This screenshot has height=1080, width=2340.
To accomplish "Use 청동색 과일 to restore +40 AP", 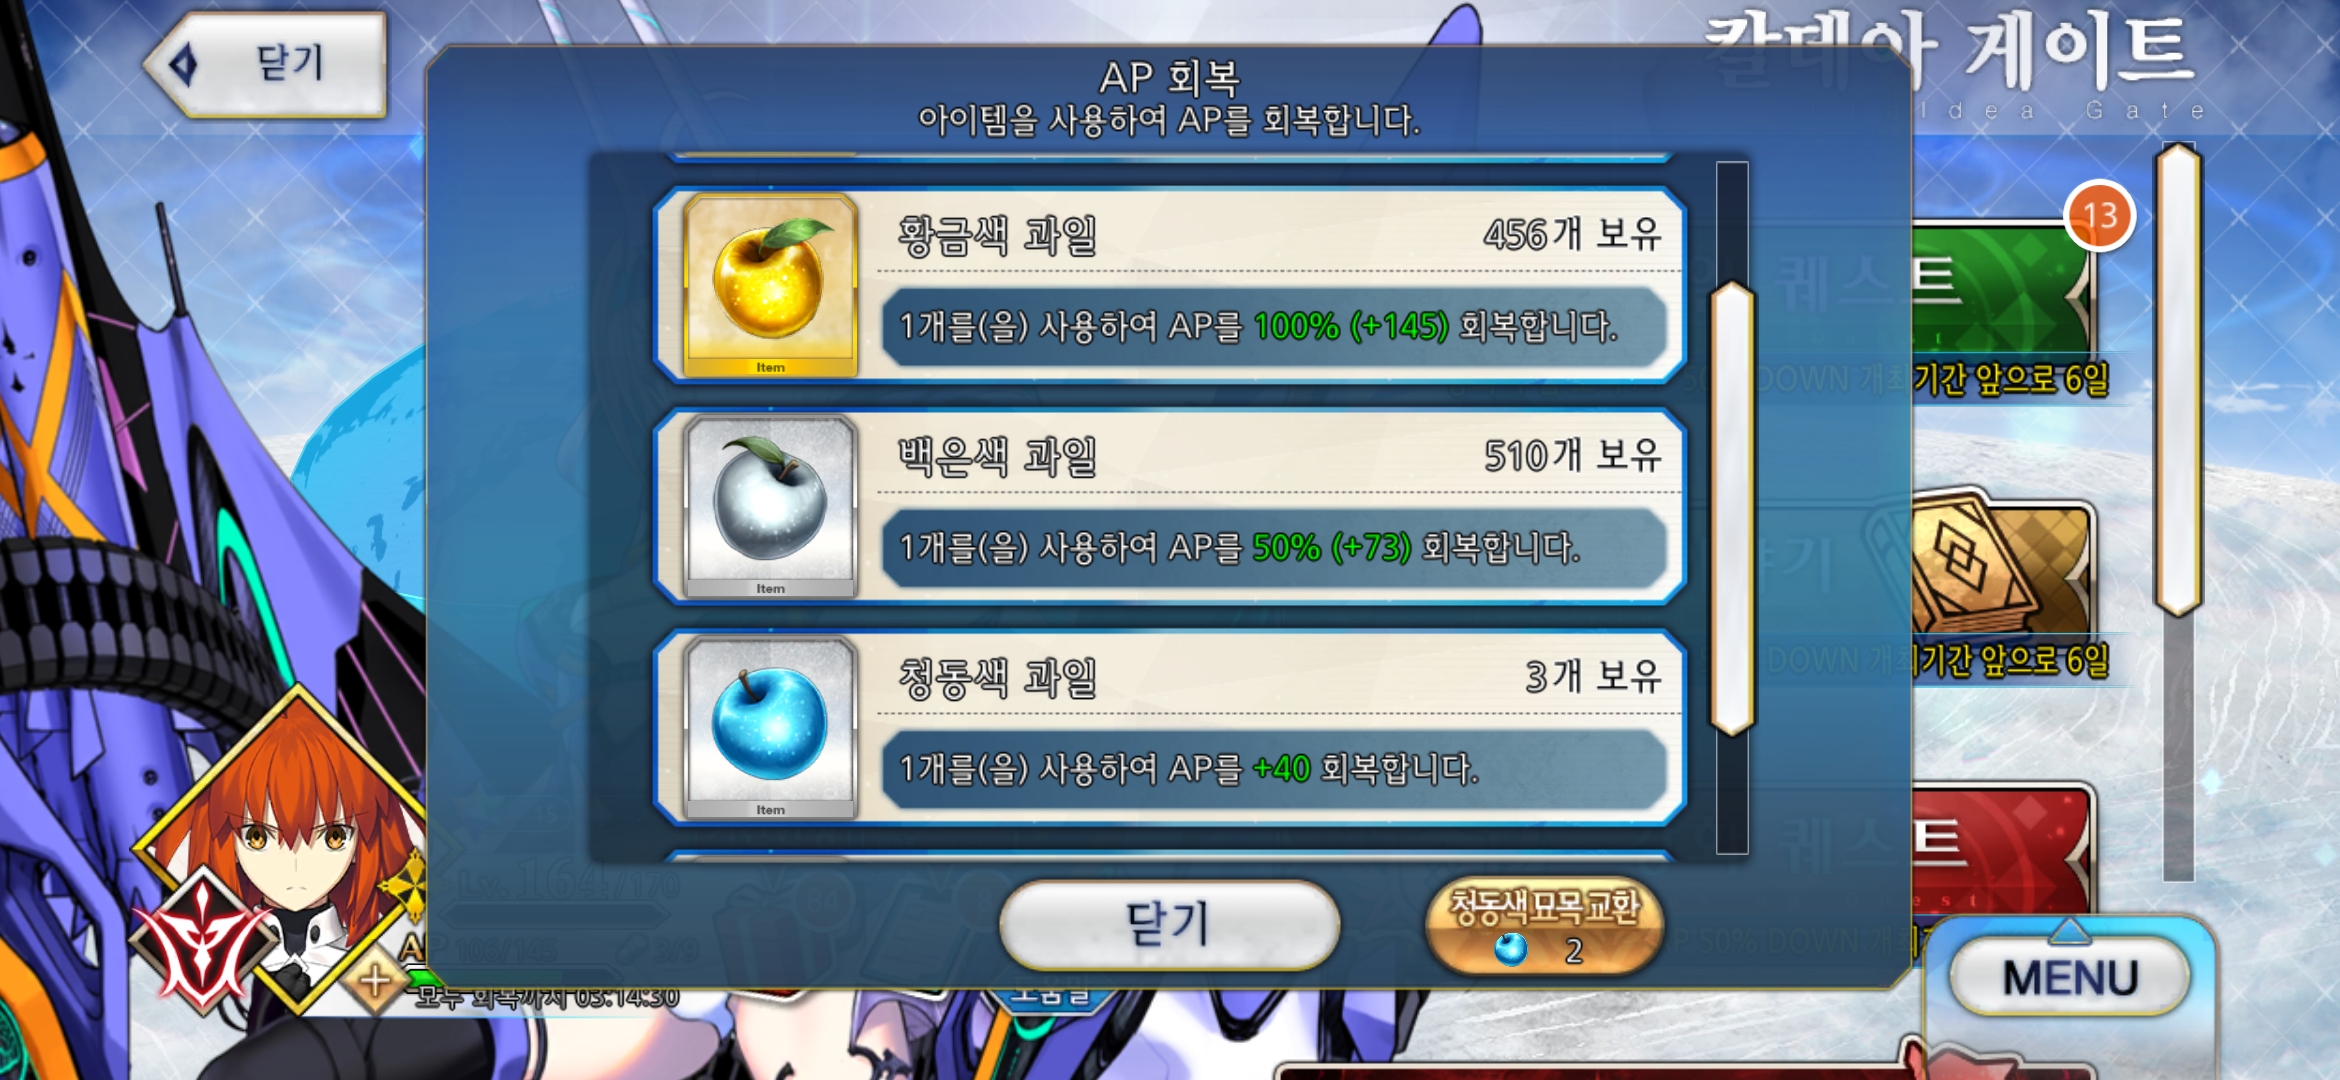I will click(1170, 727).
